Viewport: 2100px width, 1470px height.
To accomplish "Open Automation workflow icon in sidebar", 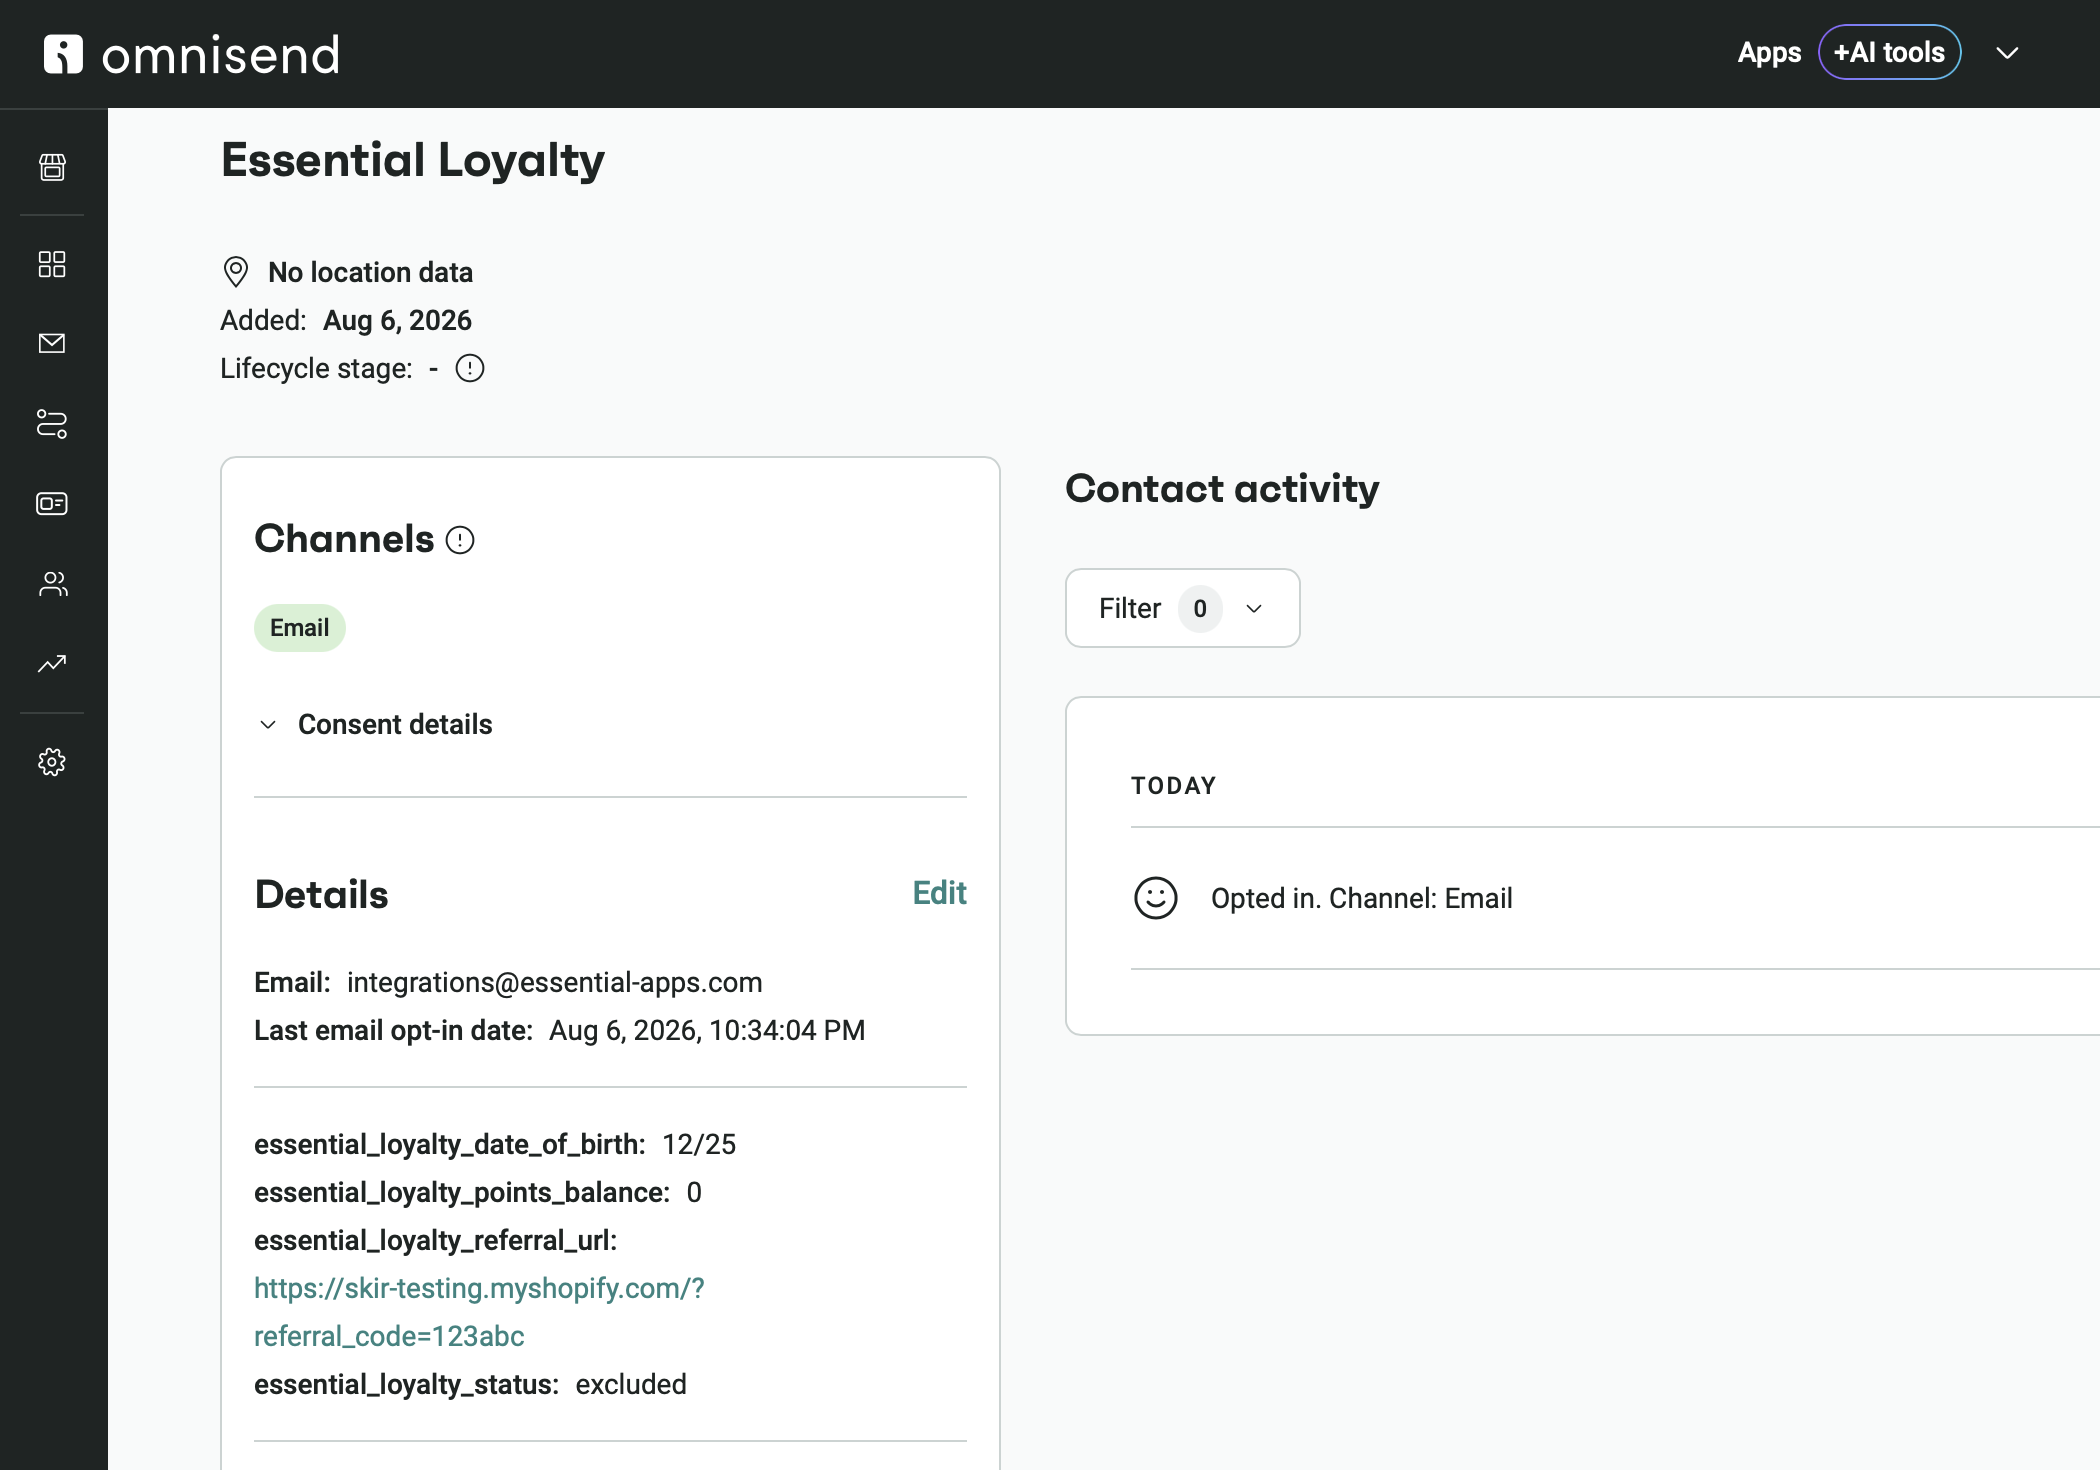I will (x=52, y=423).
